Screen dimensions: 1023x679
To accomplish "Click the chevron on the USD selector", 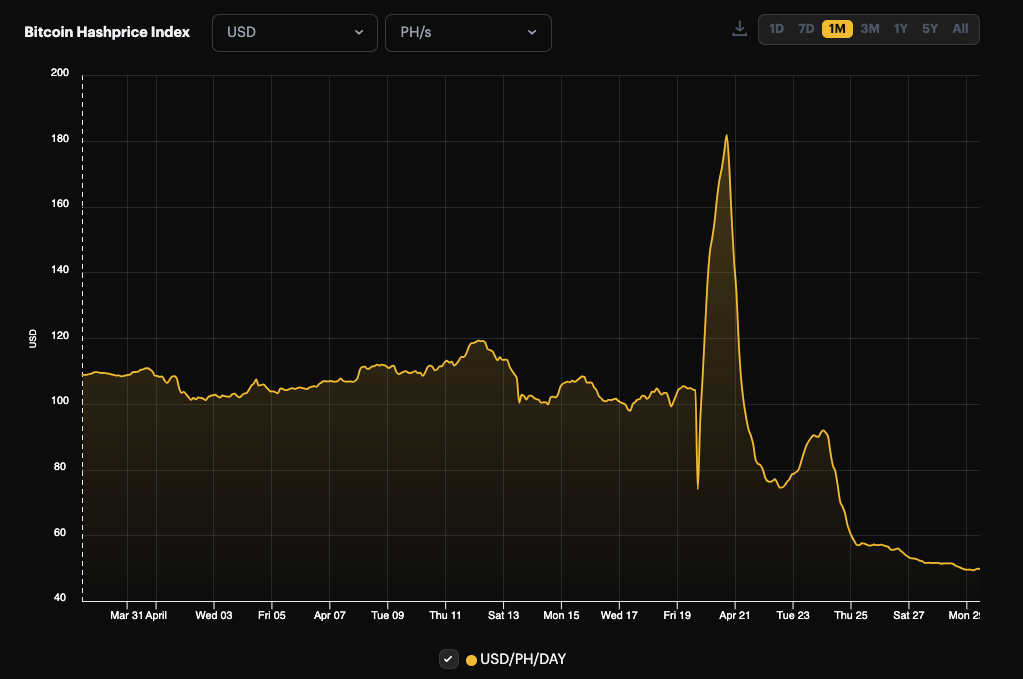I will click(x=361, y=32).
